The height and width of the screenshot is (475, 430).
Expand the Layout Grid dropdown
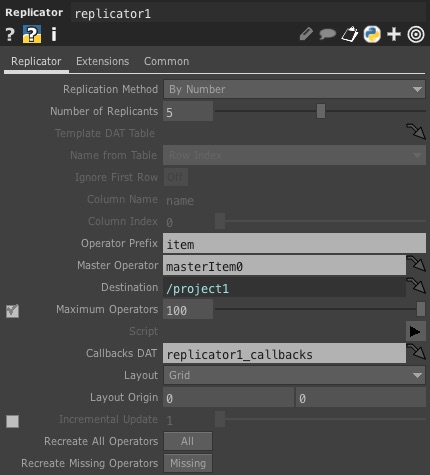tap(294, 375)
